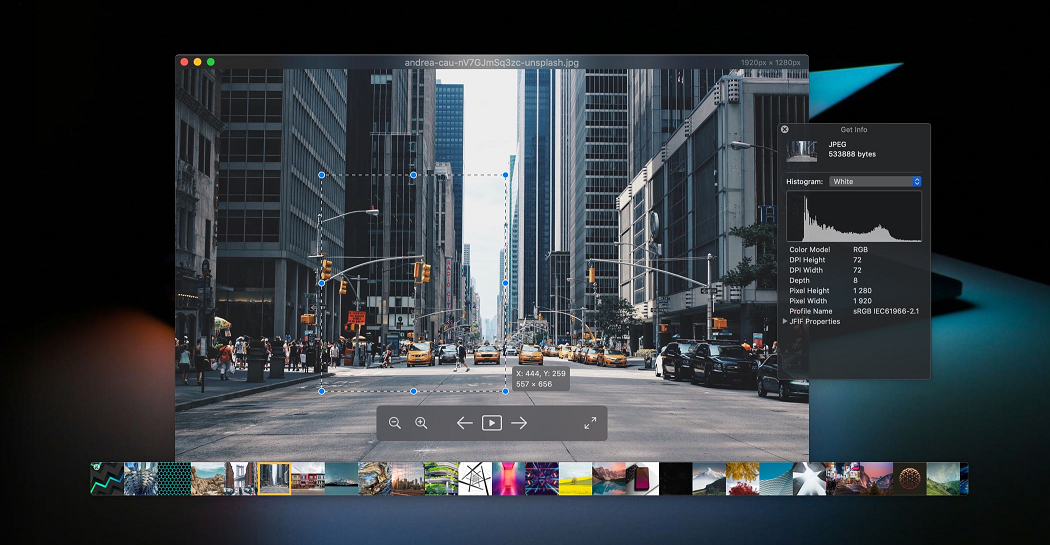Start slideshow with the play button
The width and height of the screenshot is (1050, 545).
click(x=492, y=423)
